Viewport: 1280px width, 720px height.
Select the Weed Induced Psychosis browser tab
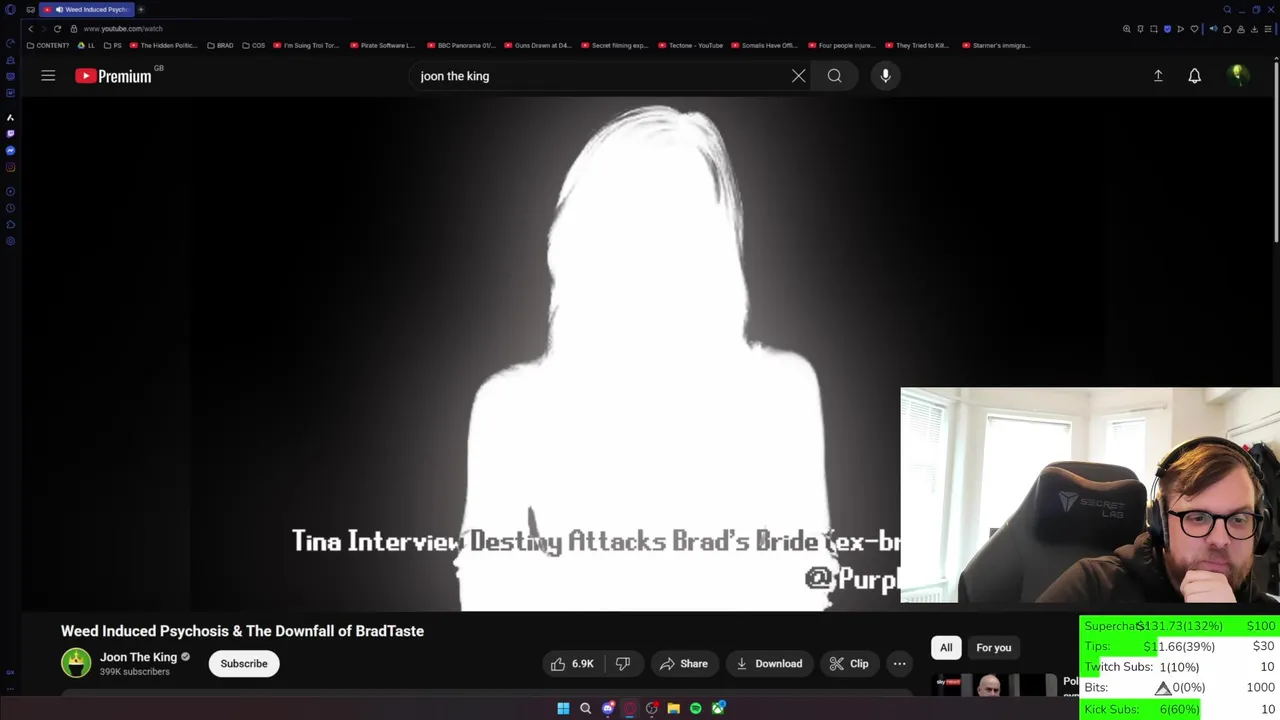coord(88,9)
